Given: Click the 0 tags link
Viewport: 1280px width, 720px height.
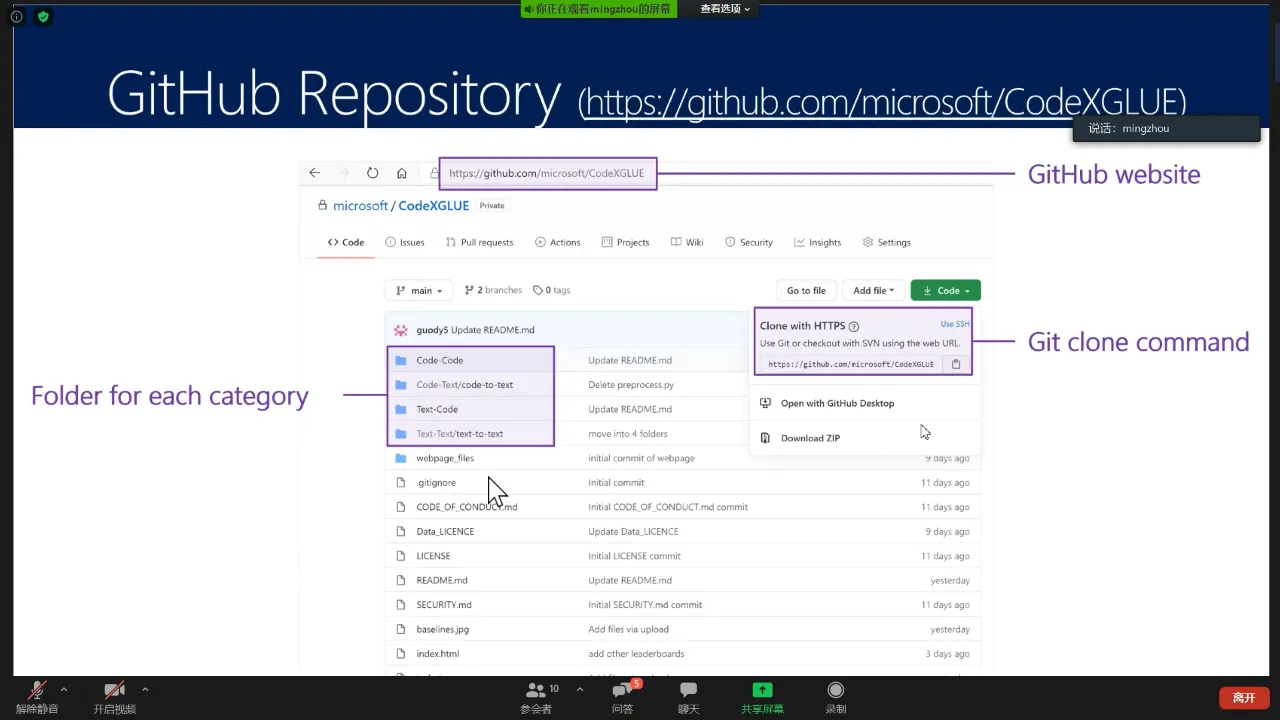Looking at the screenshot, I should [552, 290].
